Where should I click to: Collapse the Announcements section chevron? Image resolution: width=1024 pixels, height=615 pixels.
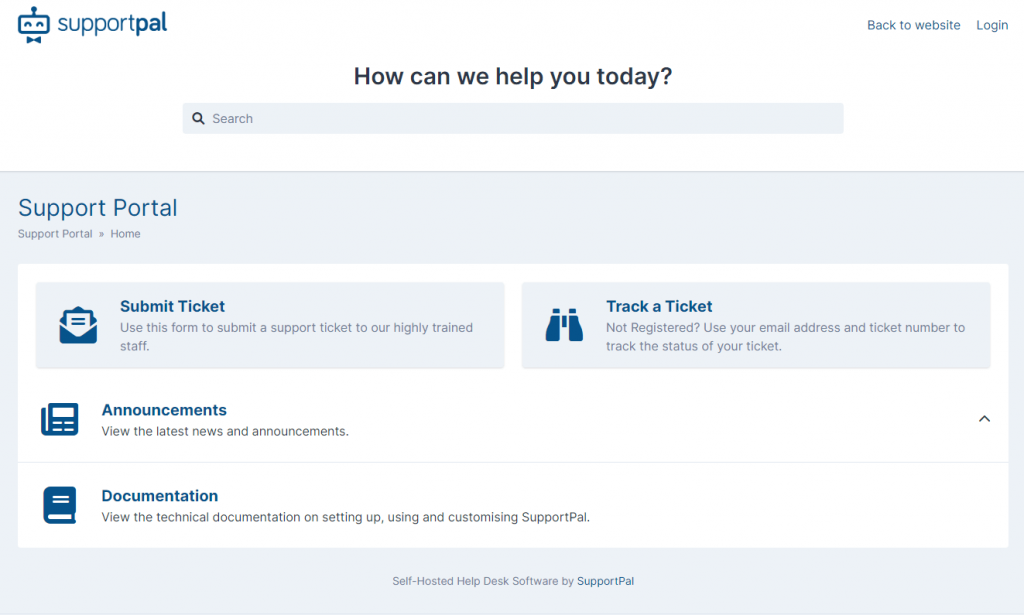pyautogui.click(x=984, y=418)
